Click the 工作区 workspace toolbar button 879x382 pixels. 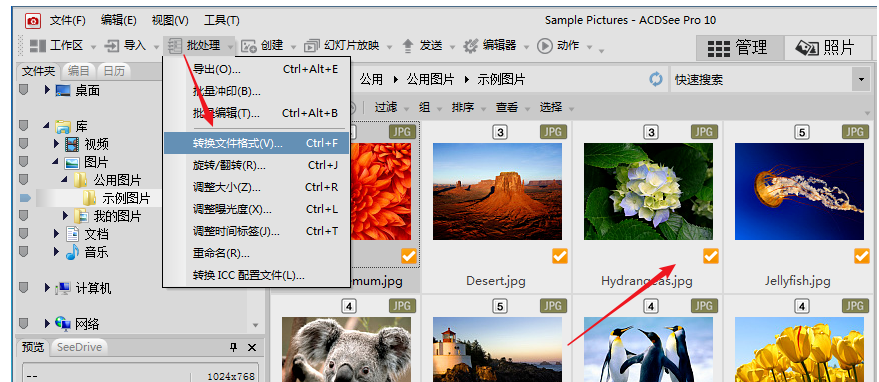(57, 46)
